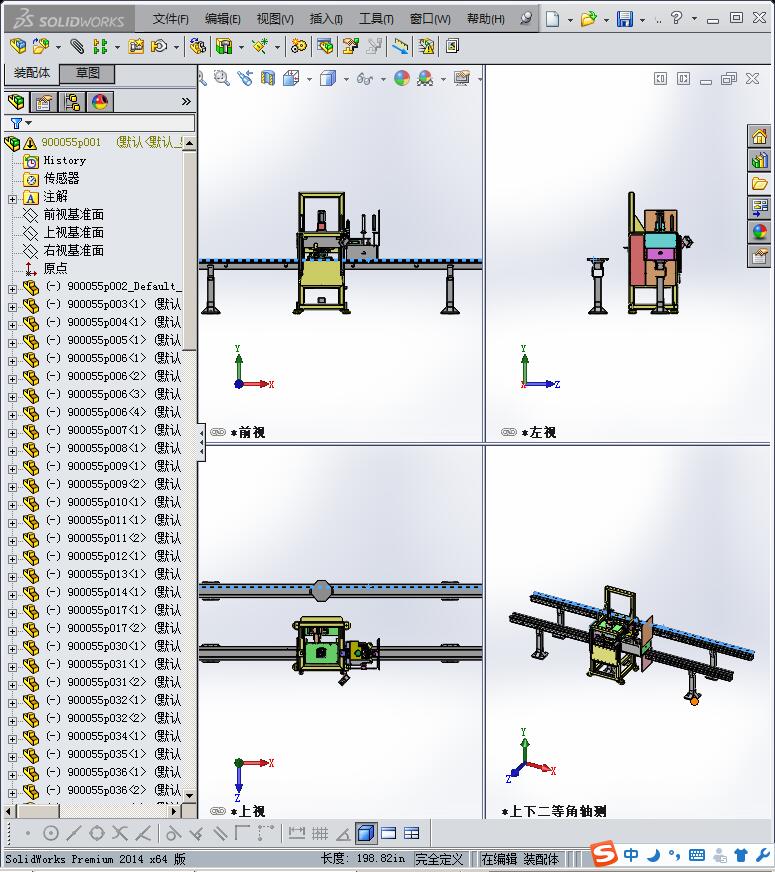Expand the 900055p010<1> component node
Viewport: 775px width, 872px height.
tap(12, 504)
